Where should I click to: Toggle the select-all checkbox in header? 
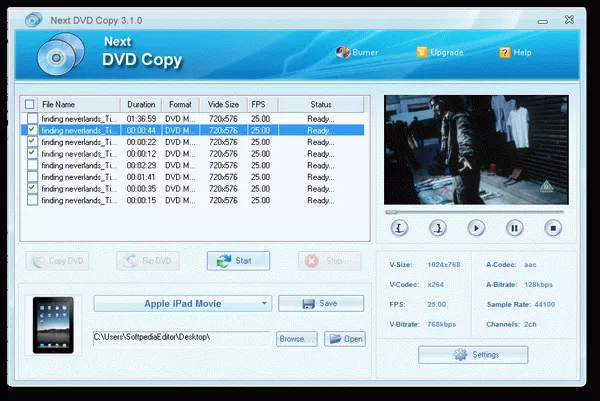click(29, 104)
